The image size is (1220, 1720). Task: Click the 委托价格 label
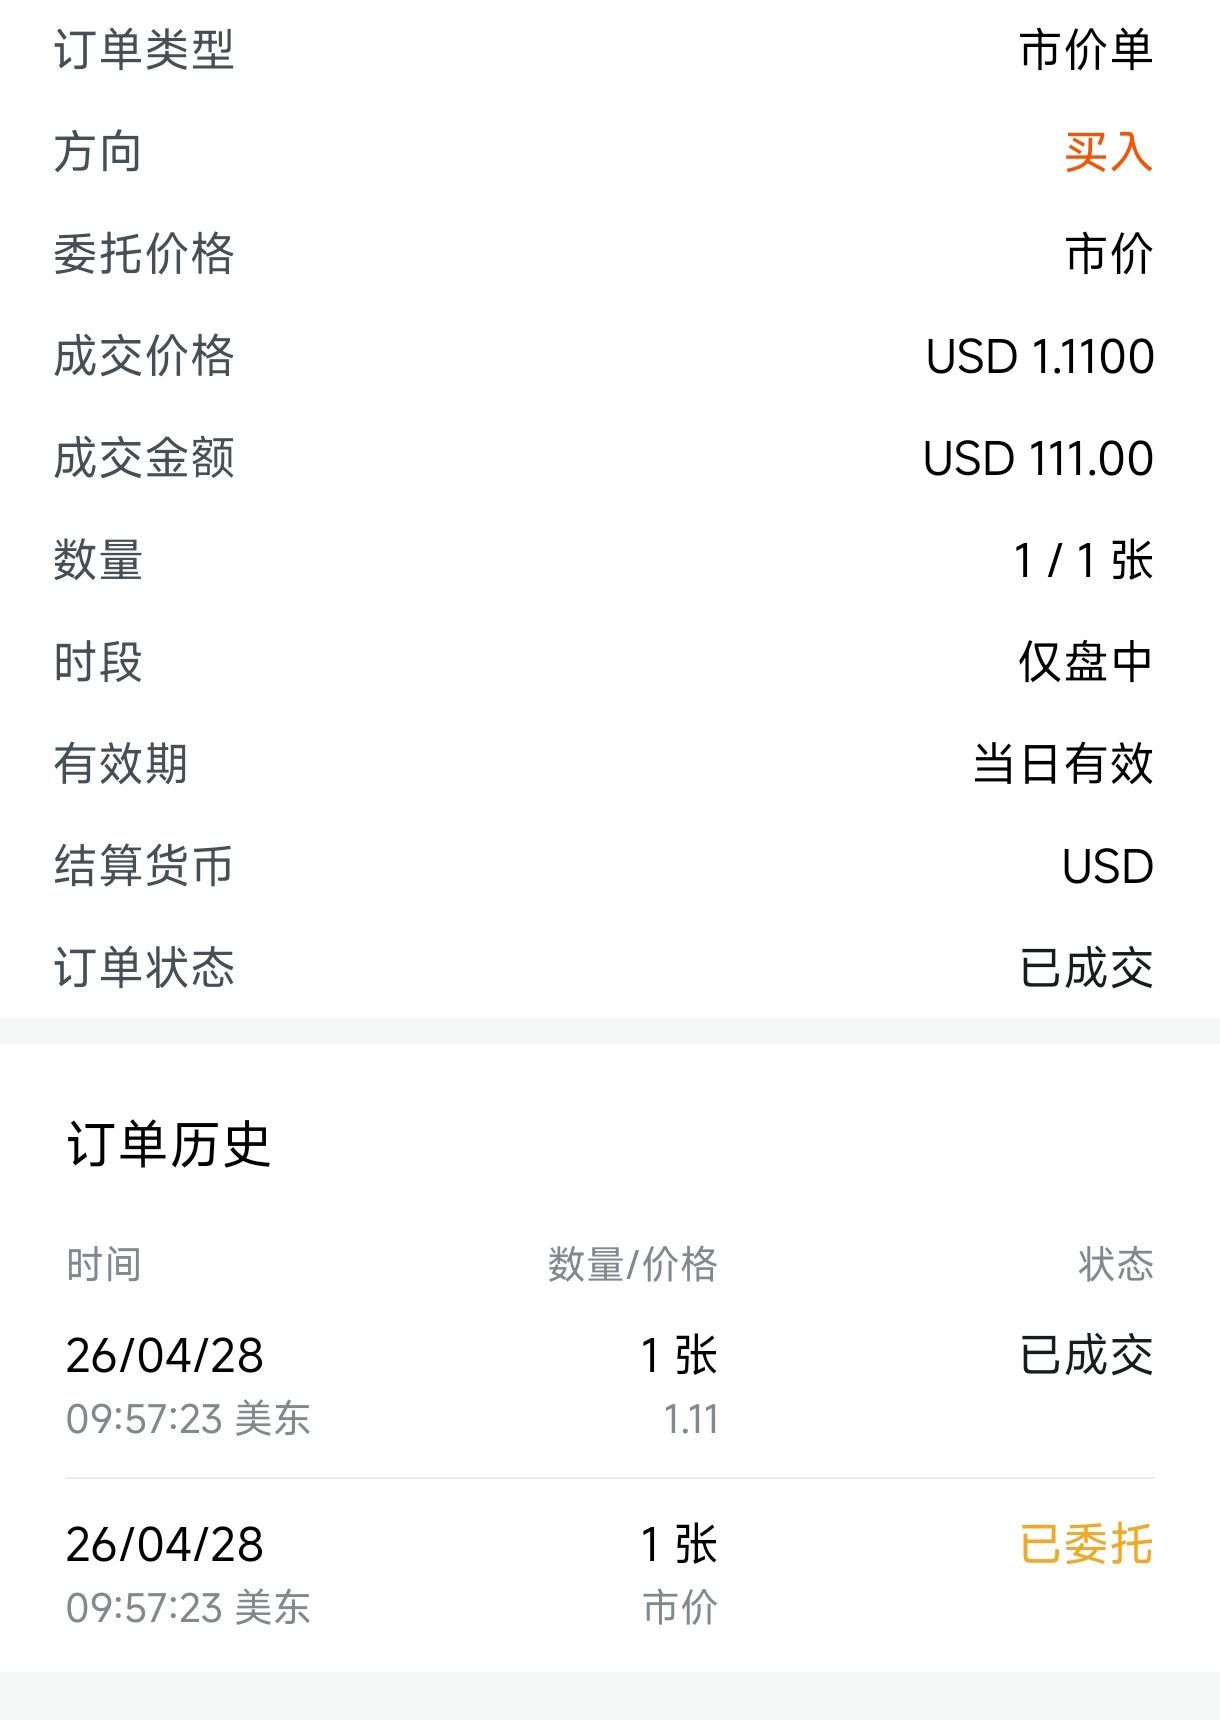(144, 254)
